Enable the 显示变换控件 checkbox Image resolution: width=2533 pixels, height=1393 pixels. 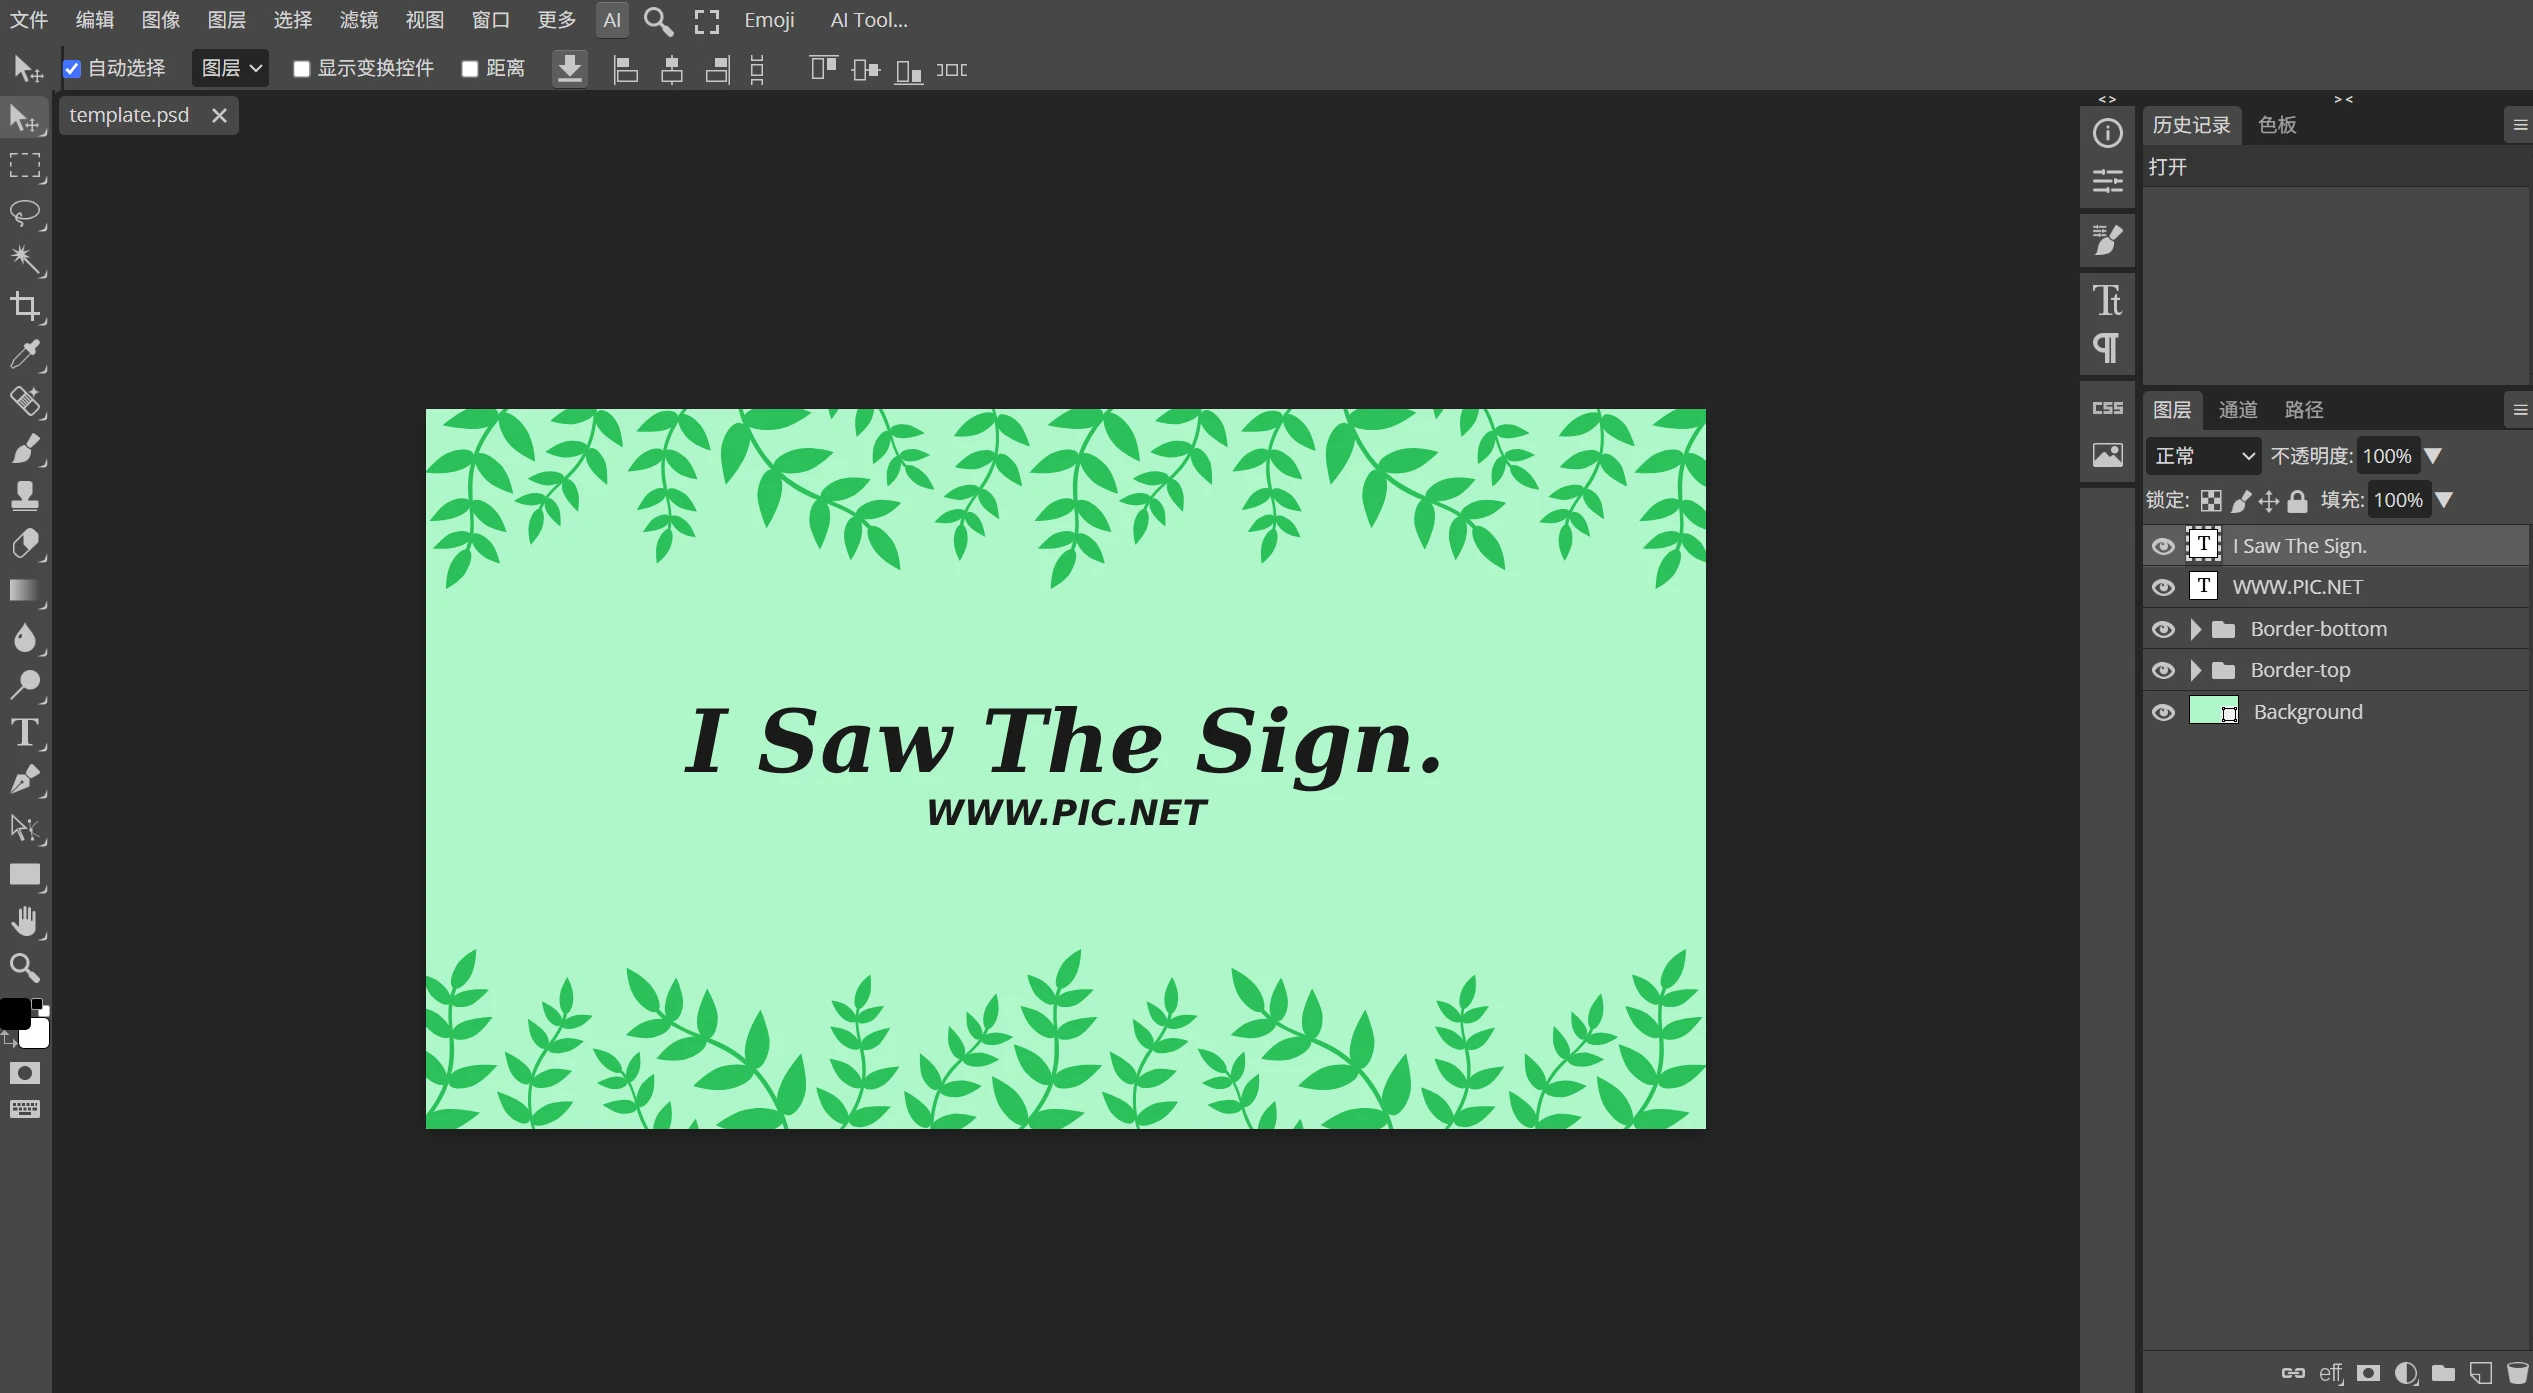pyautogui.click(x=301, y=69)
